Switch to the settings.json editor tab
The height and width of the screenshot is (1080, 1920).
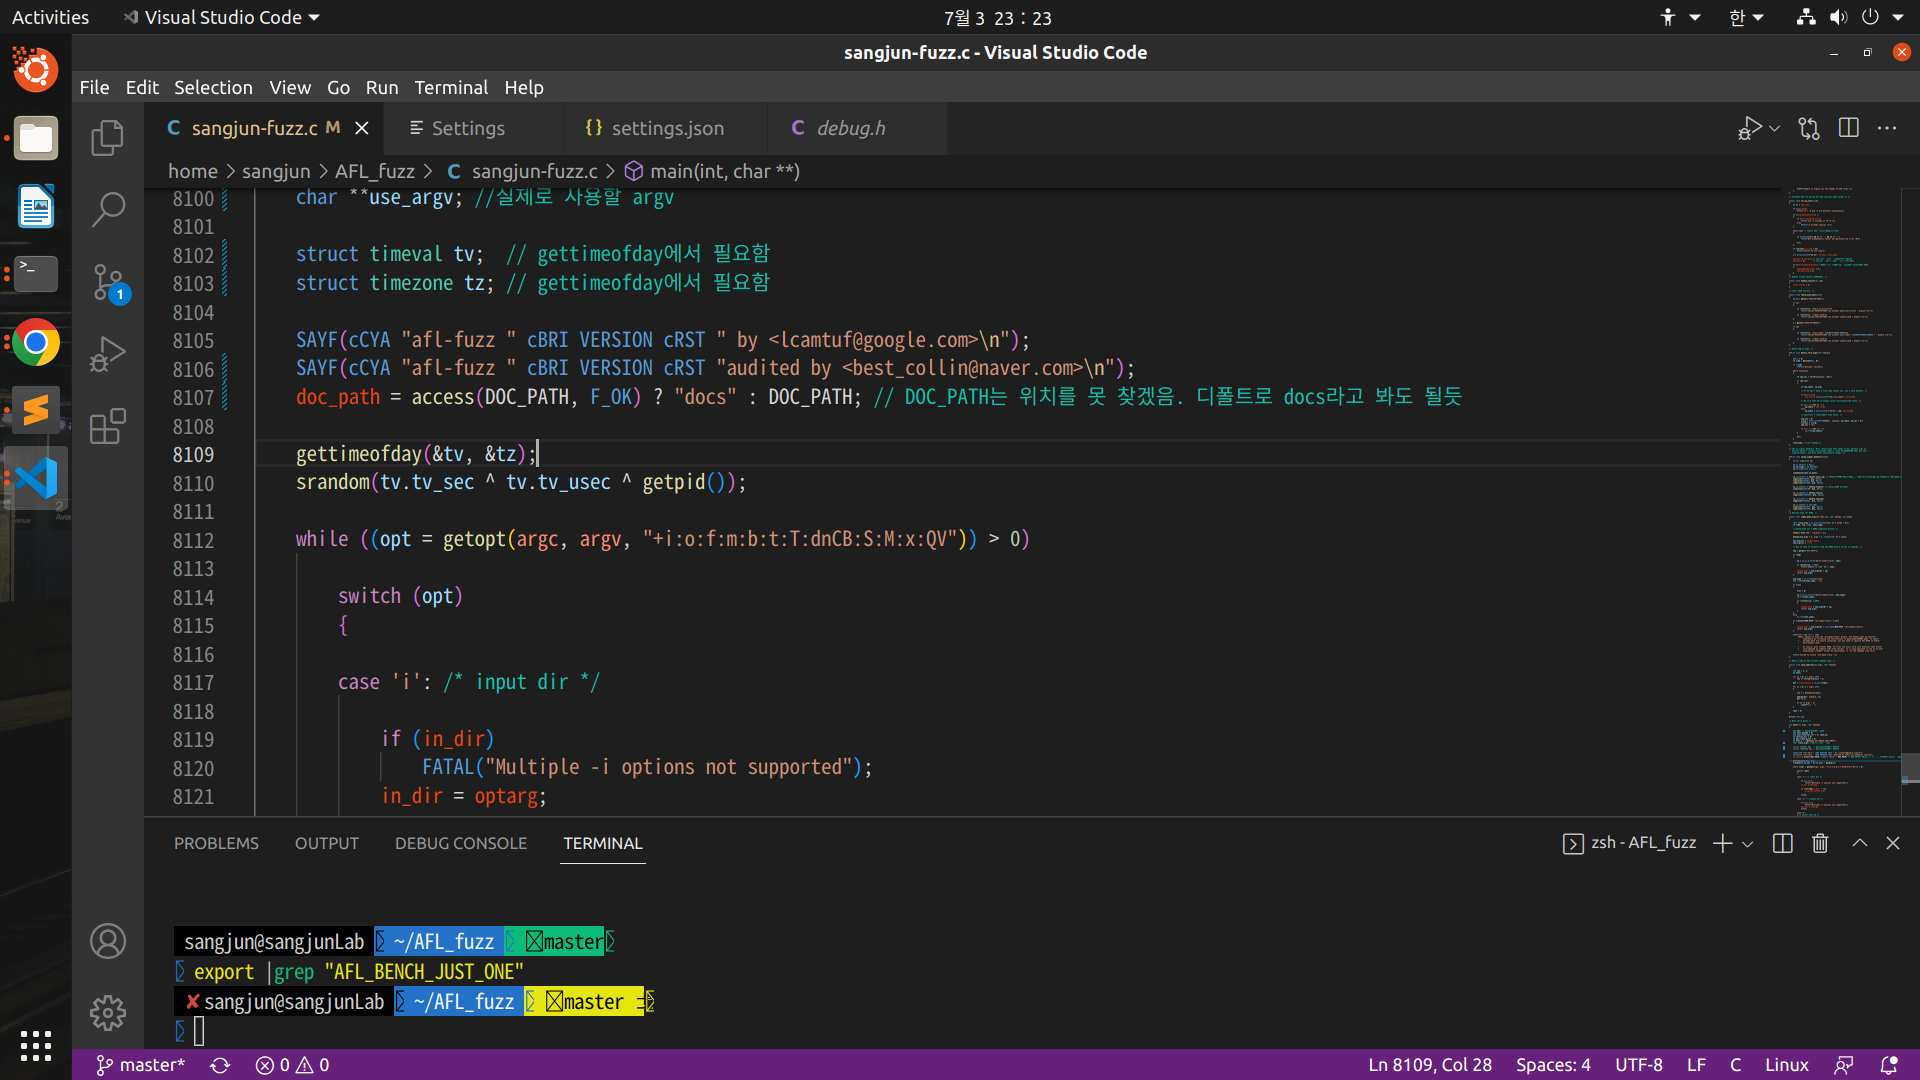click(666, 128)
